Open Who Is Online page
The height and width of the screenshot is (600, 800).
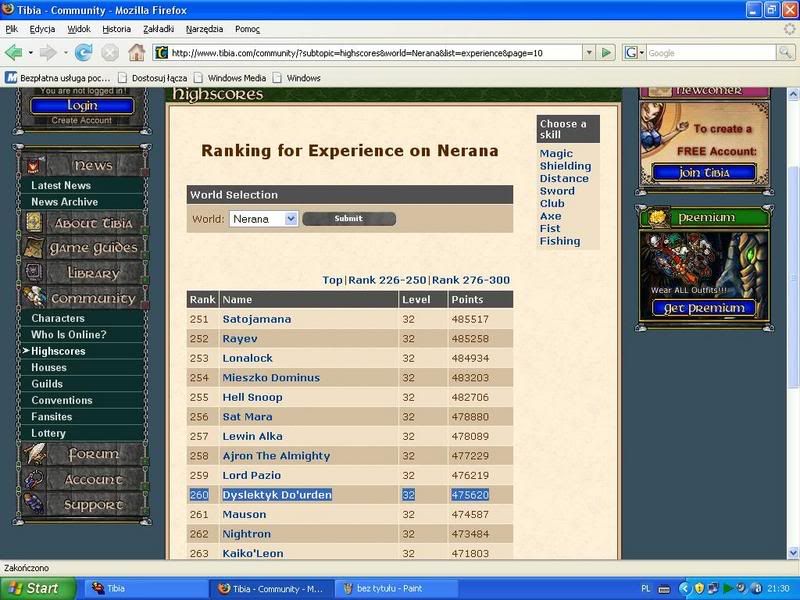click(x=68, y=334)
